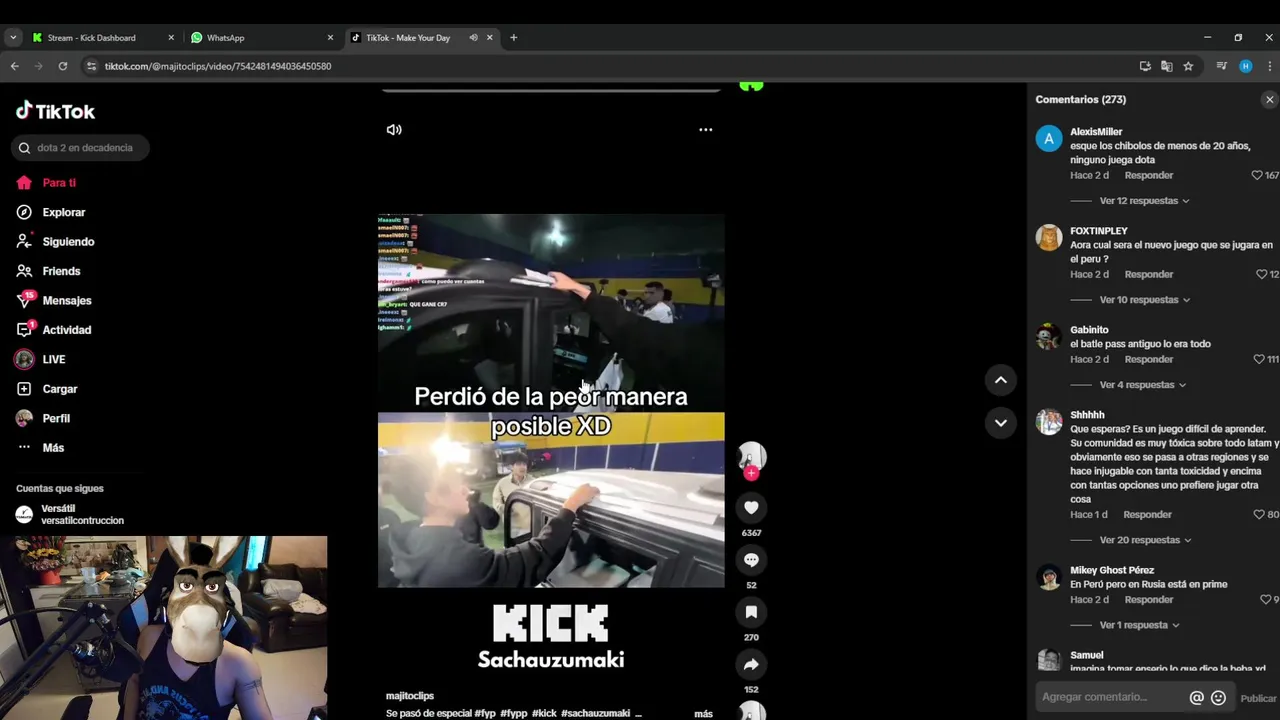Reply to Gabinito's comment
The image size is (1280, 720).
pos(1149,359)
